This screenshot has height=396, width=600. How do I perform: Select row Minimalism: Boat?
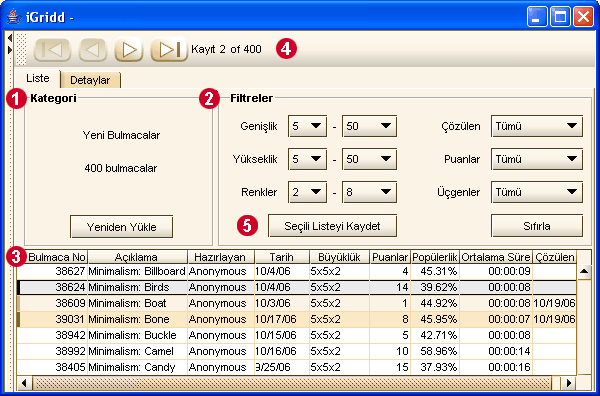[297, 303]
